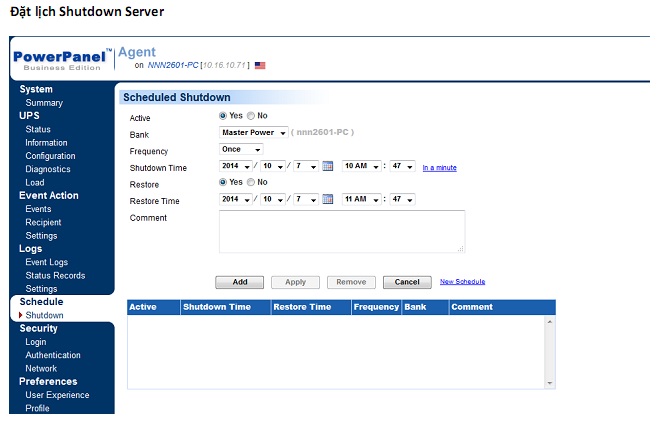Open Summary under System menu
The height and width of the screenshot is (432, 666).
coord(44,103)
